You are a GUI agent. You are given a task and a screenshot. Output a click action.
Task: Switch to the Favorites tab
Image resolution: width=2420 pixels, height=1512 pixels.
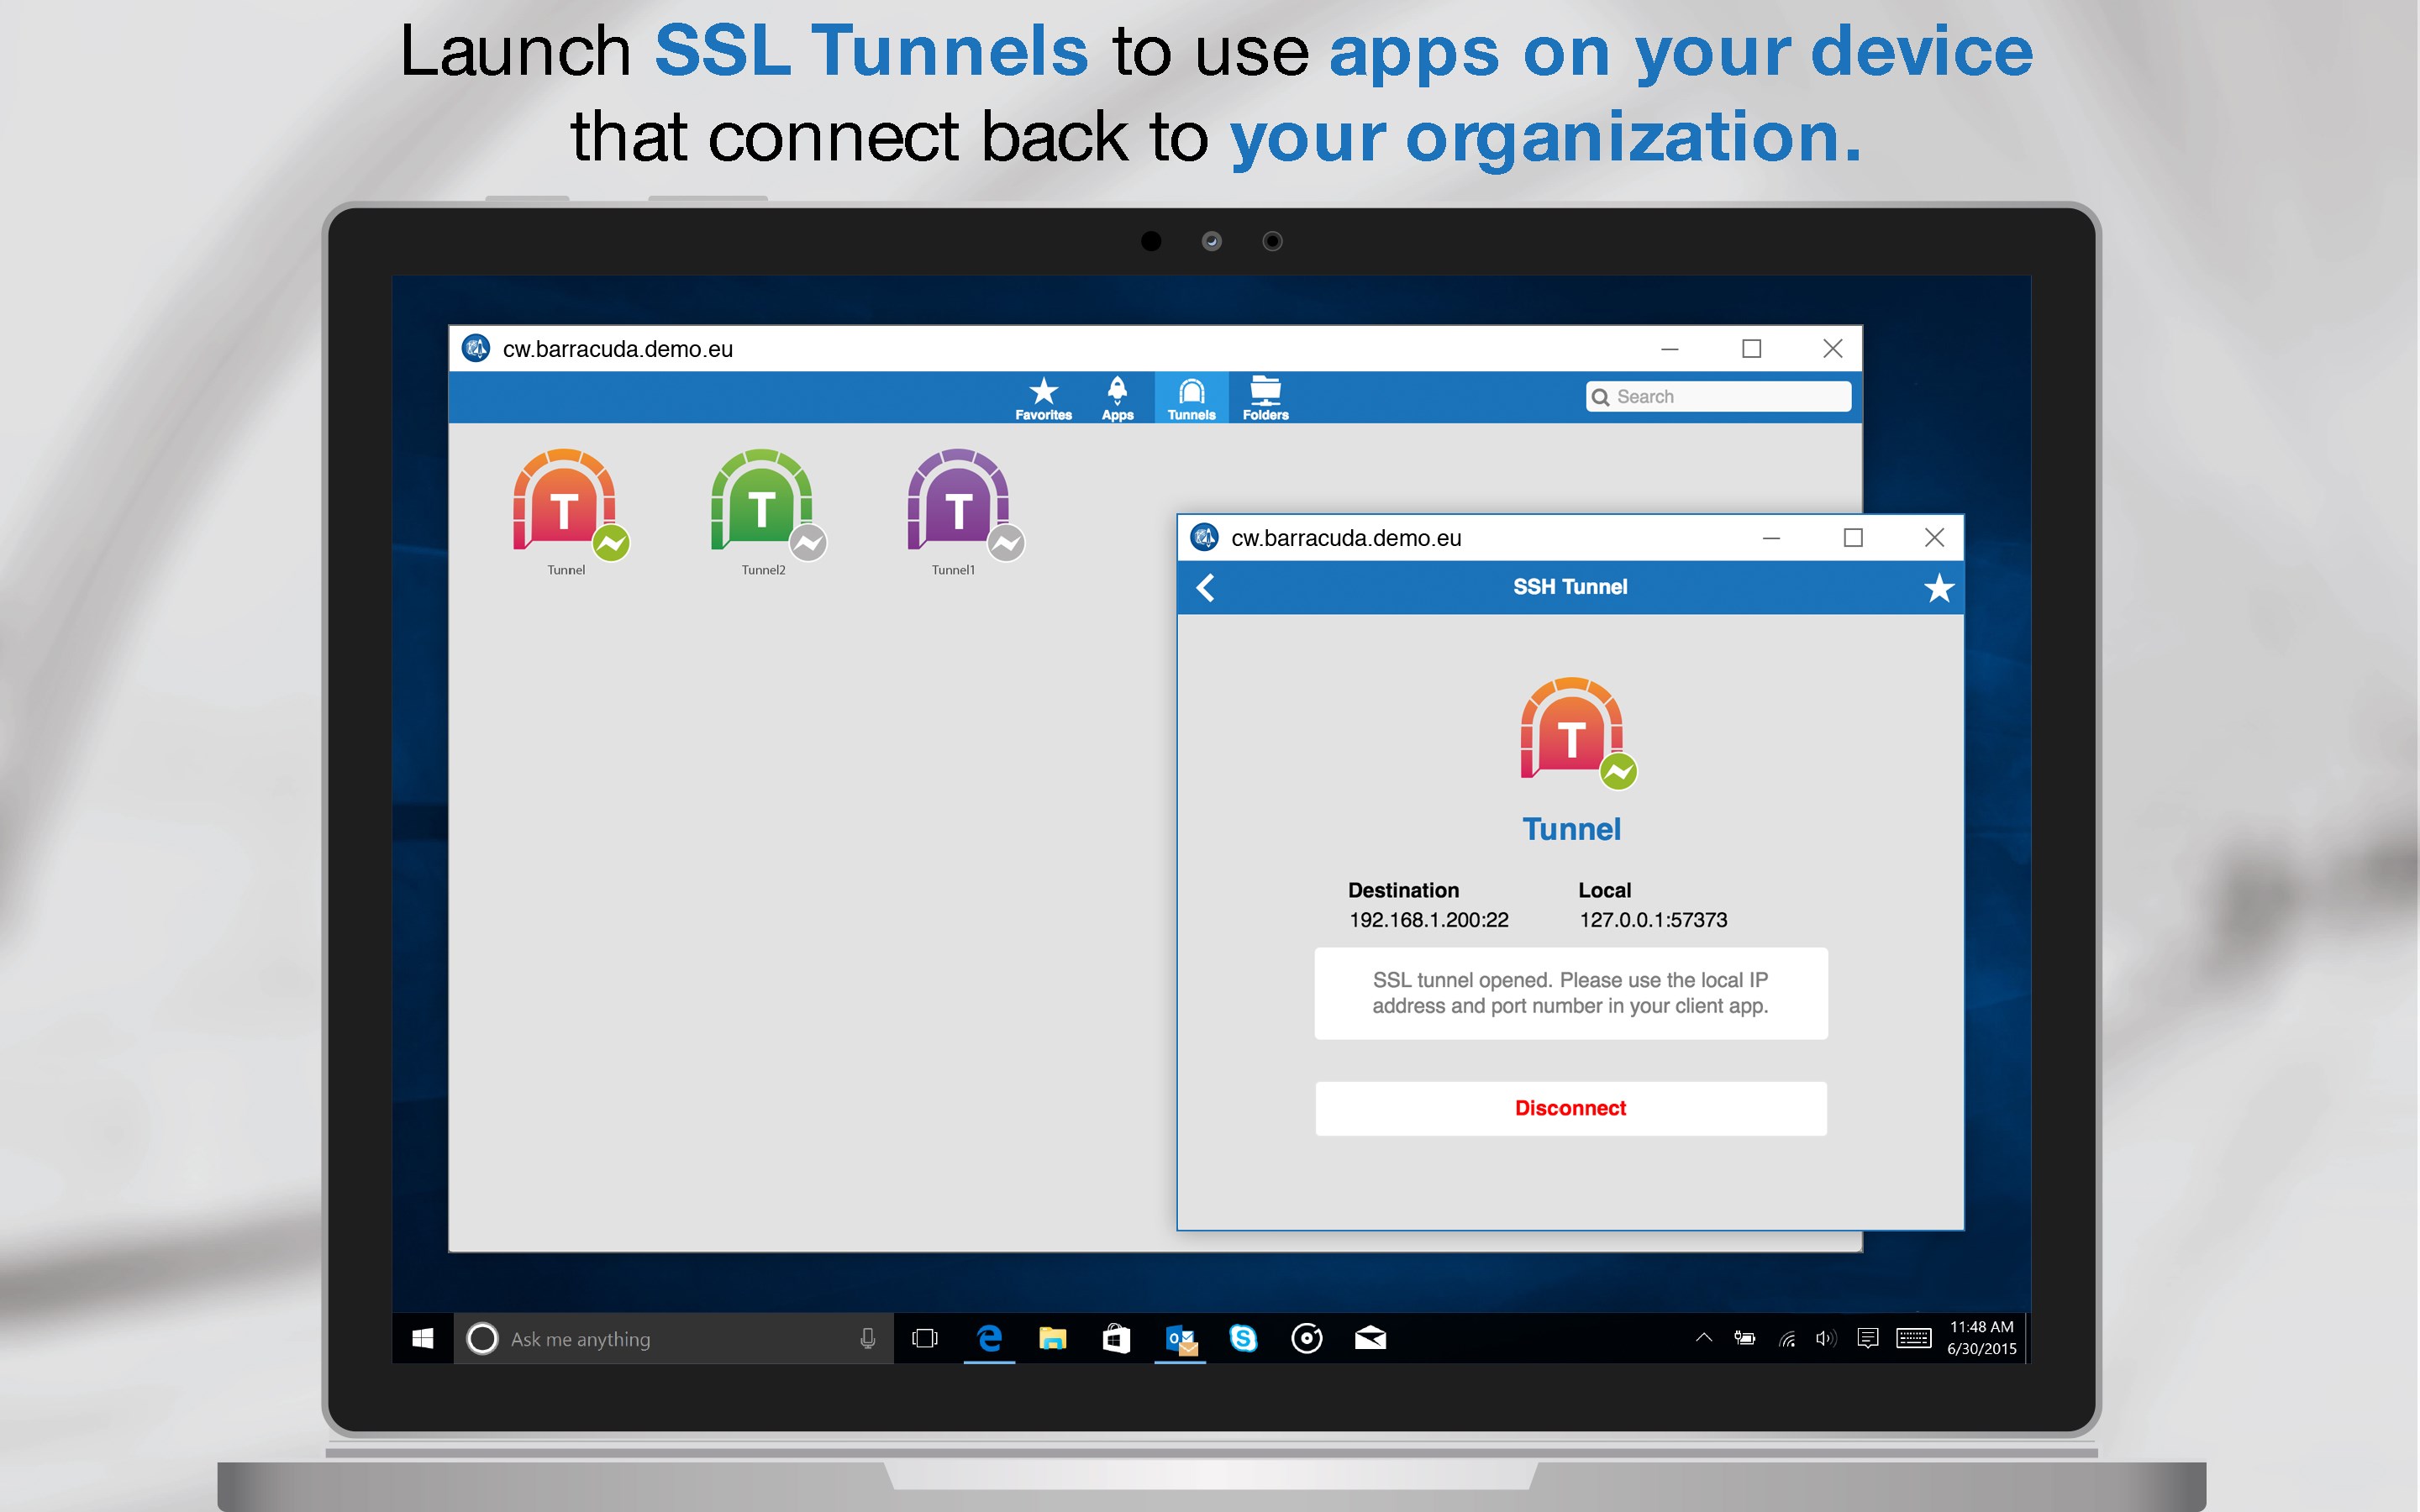pos(1043,397)
